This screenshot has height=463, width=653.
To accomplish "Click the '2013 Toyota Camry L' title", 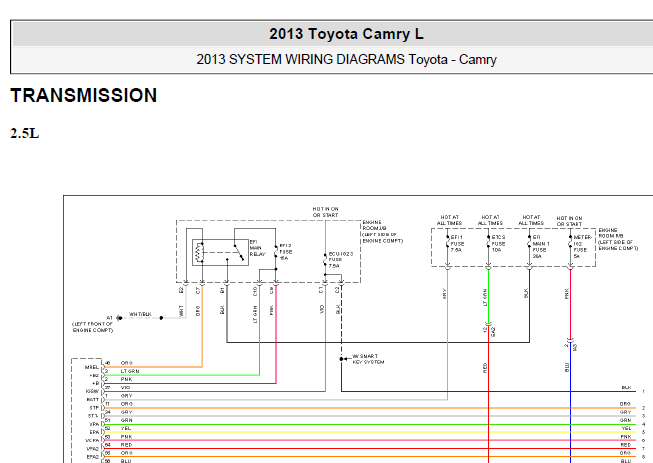I will tap(346, 34).
